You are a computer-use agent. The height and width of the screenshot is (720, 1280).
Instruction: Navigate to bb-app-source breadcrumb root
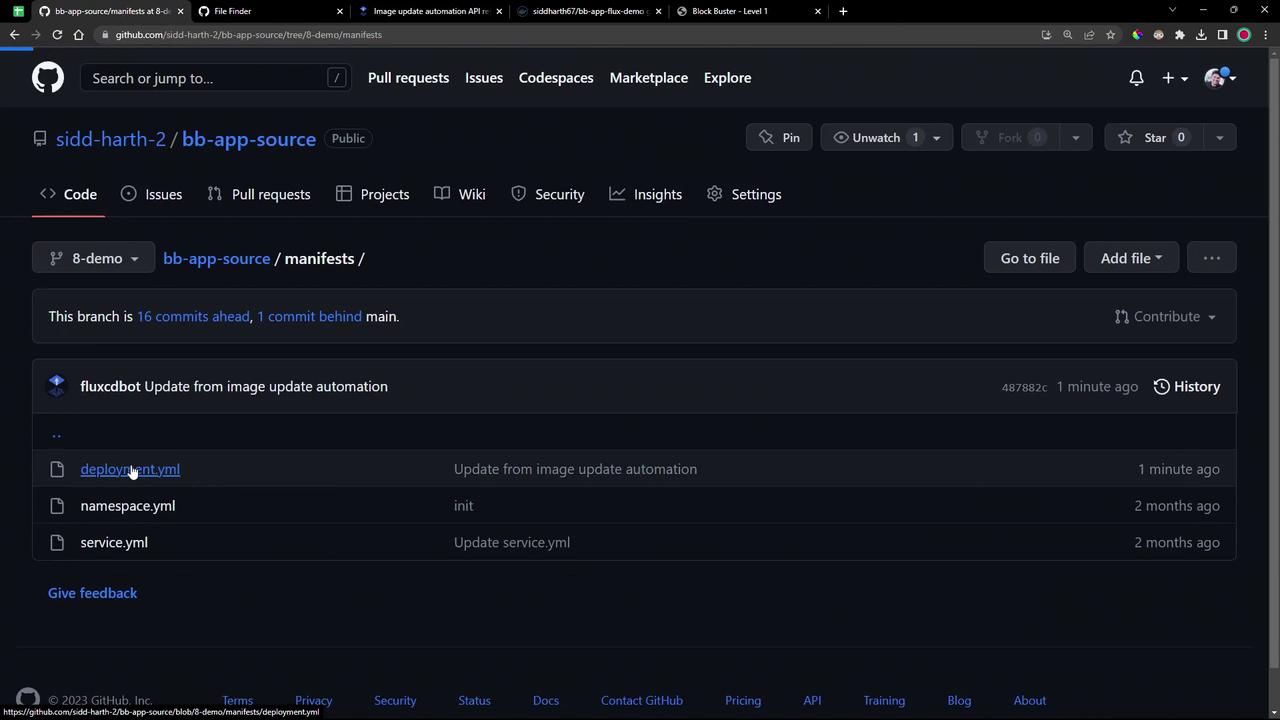coord(216,258)
